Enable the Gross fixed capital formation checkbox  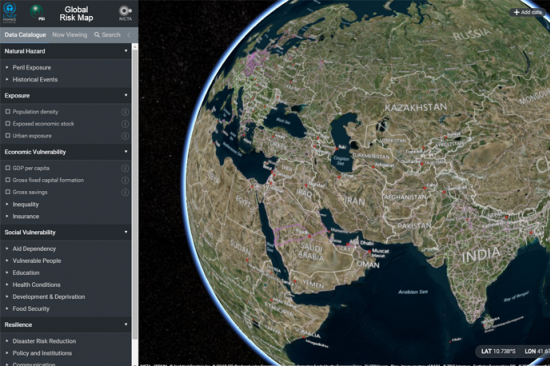[x=8, y=180]
